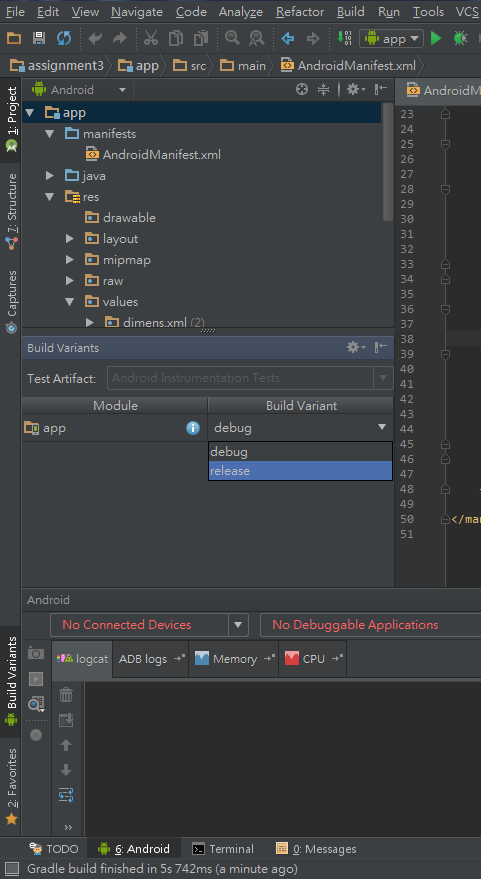Collapse the app module tree node
Screen dimensions: 481x879
click(30, 113)
